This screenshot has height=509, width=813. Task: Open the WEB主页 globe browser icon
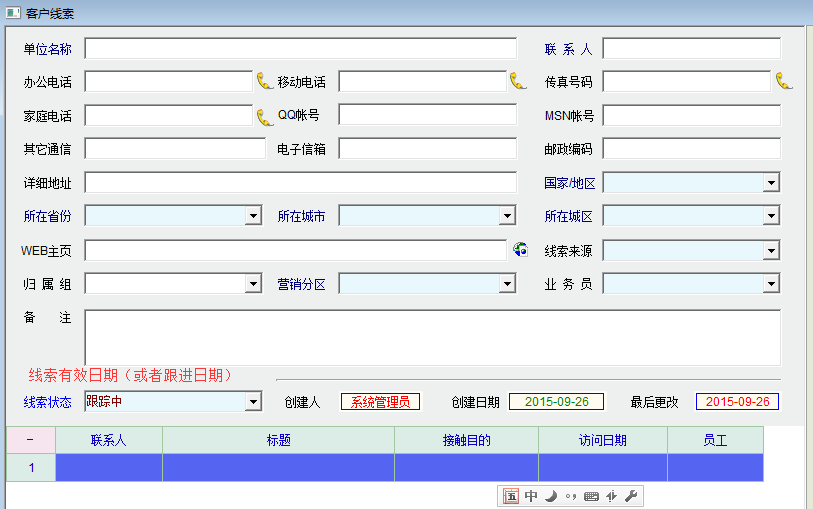(520, 250)
